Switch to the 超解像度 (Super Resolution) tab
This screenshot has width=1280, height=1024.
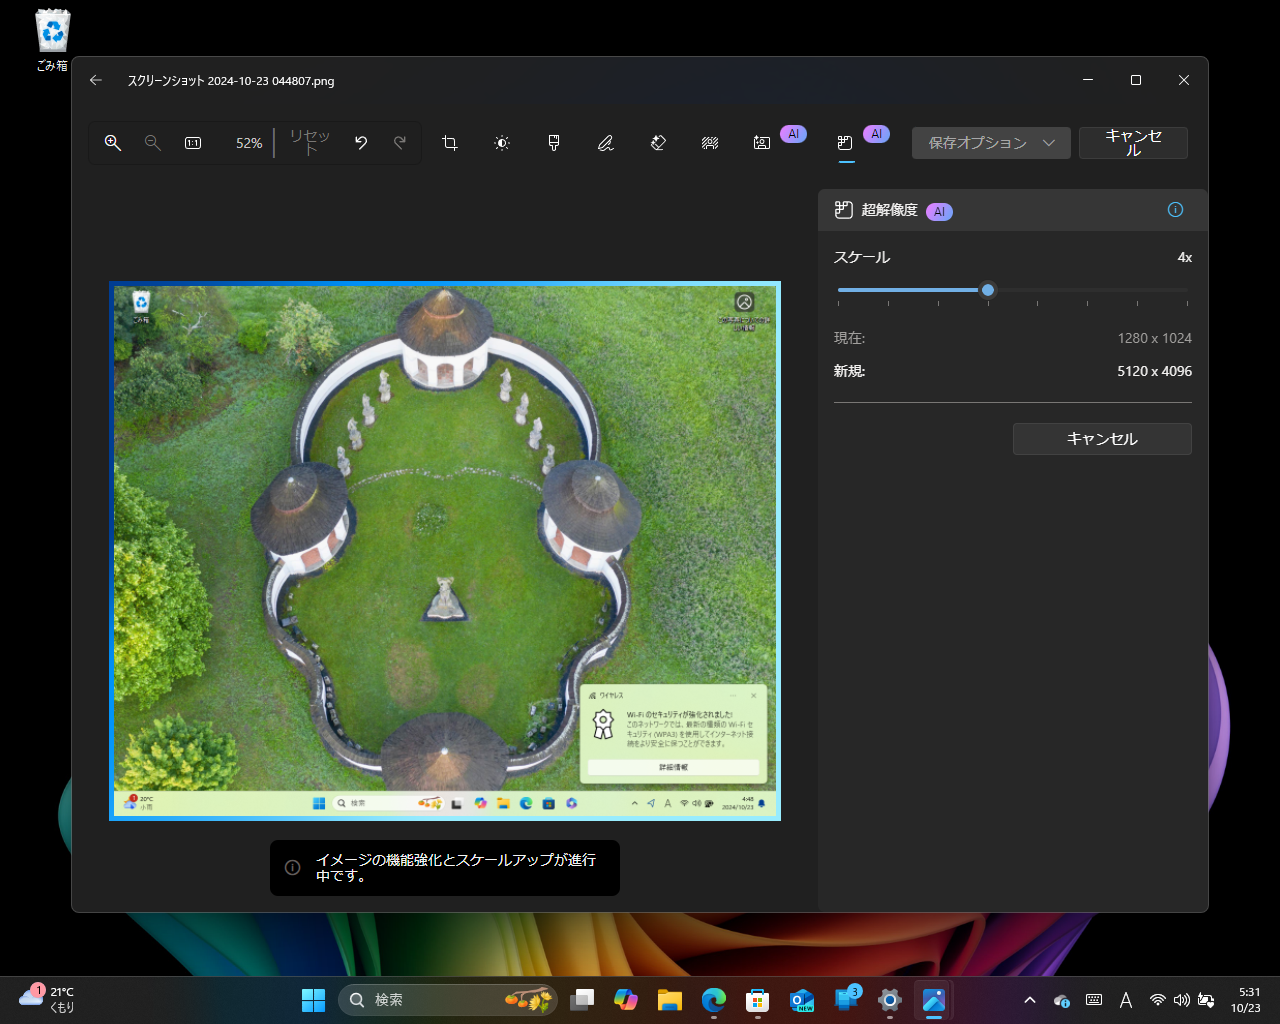point(845,142)
